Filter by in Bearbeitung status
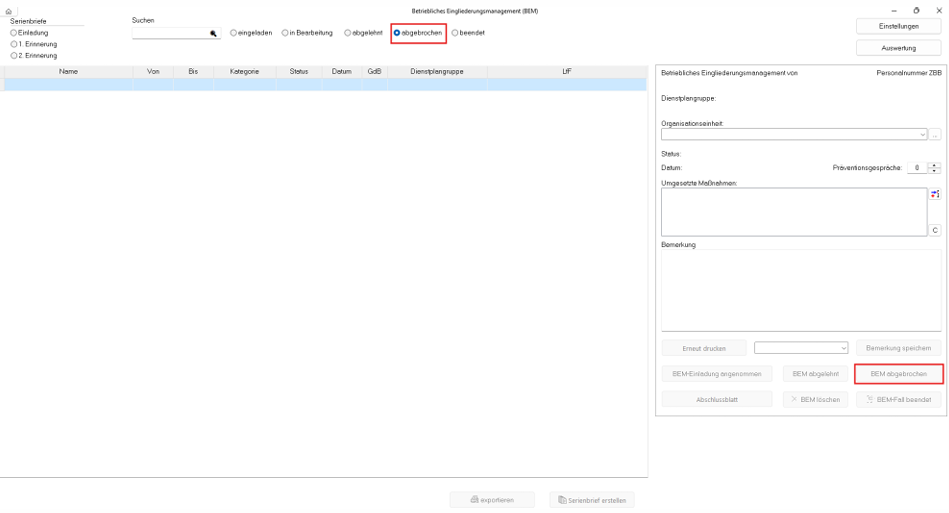The width and height of the screenshot is (949, 513). (x=307, y=33)
